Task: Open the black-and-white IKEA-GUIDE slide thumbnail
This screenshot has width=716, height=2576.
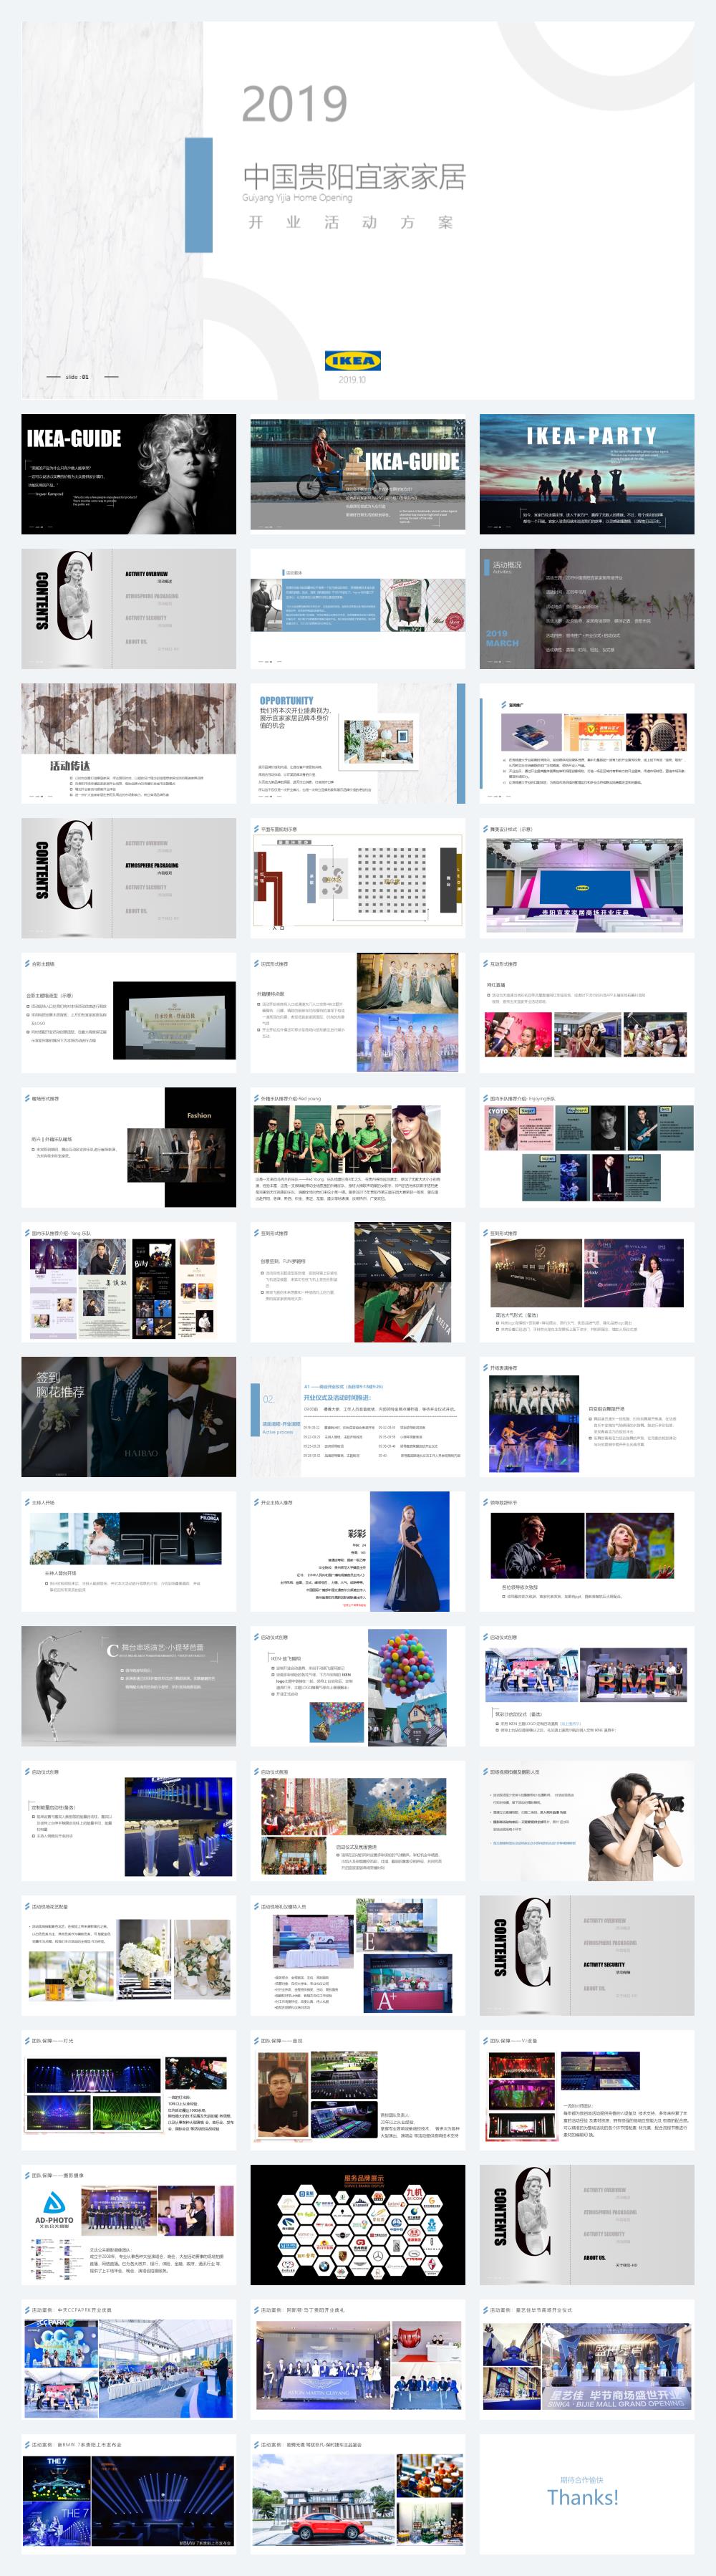Action: 129,474
